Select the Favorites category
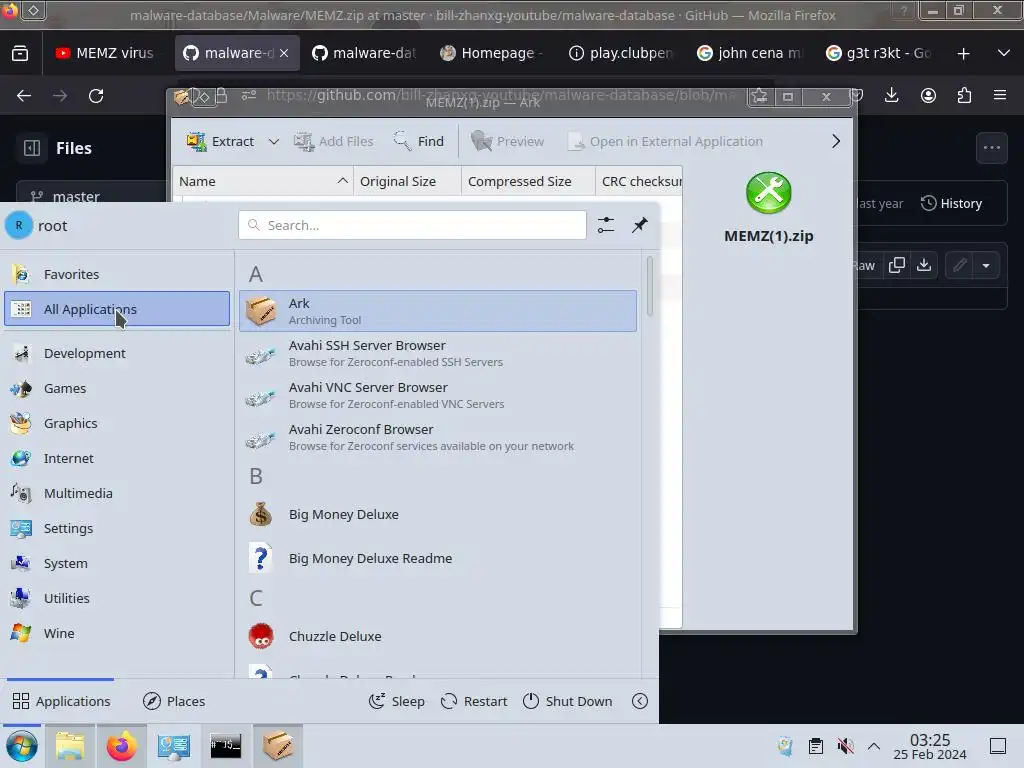The width and height of the screenshot is (1024, 768). click(x=117, y=274)
